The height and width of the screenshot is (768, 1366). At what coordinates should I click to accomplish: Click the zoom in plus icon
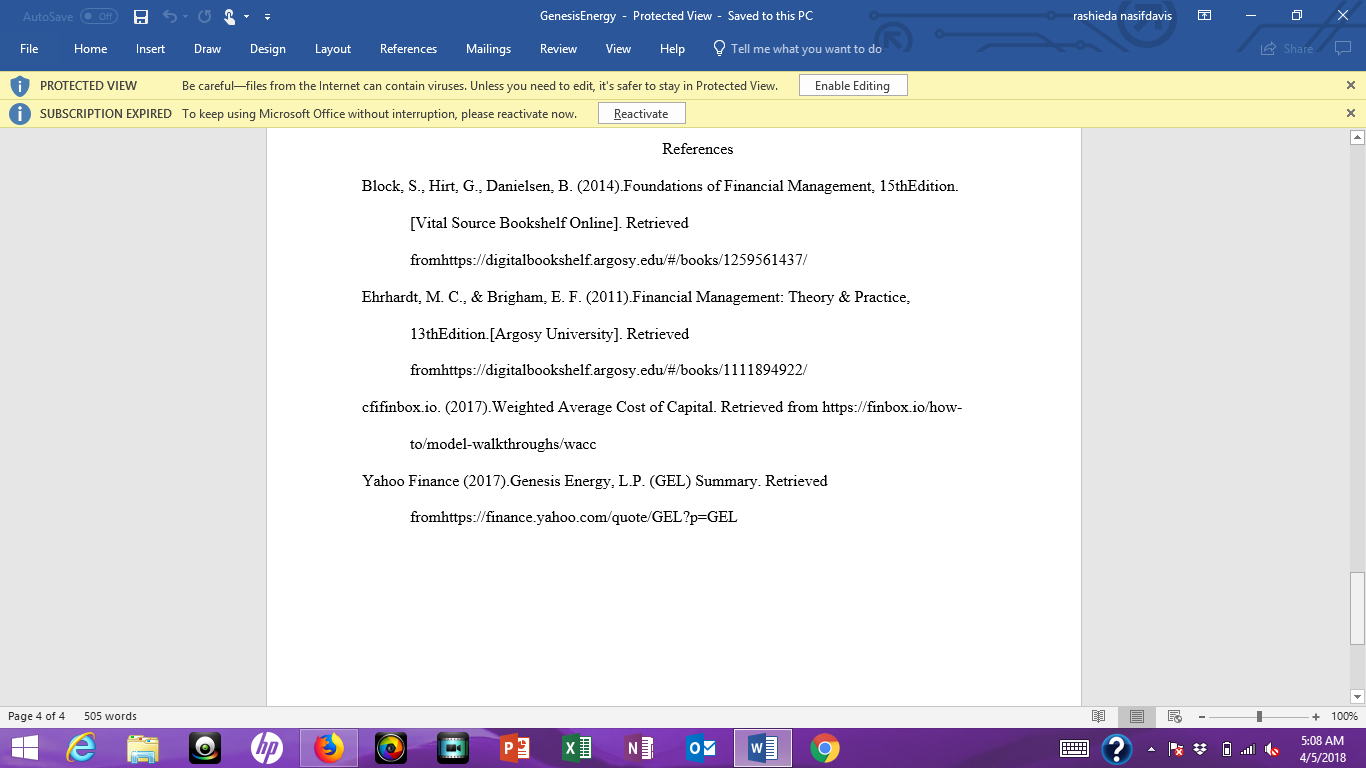[1316, 716]
